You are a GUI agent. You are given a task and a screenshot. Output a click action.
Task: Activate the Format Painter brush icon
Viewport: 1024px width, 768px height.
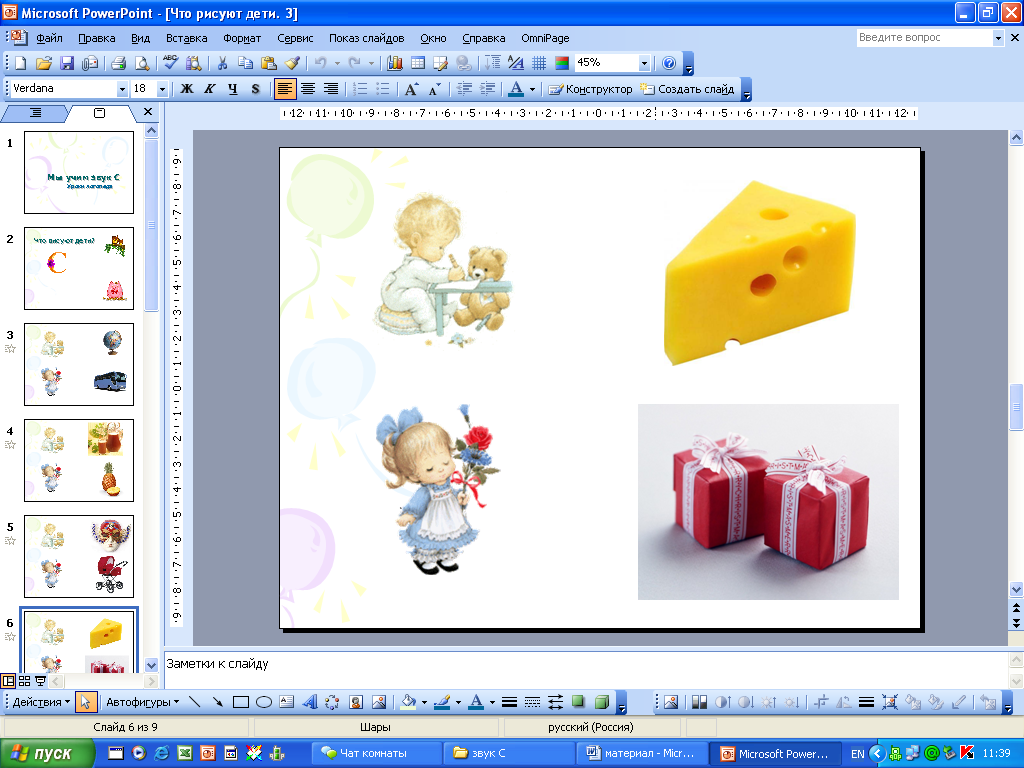[x=292, y=63]
